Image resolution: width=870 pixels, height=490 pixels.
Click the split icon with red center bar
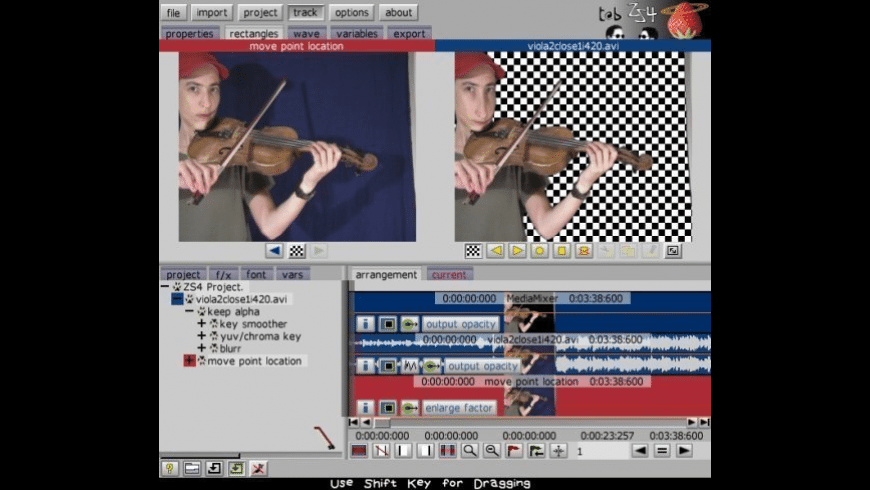[448, 451]
